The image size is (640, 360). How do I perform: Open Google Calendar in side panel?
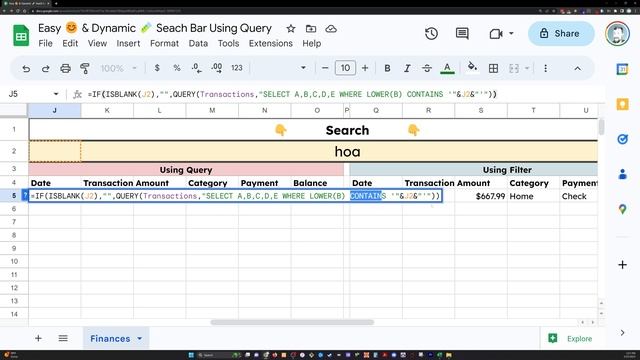coord(622,69)
